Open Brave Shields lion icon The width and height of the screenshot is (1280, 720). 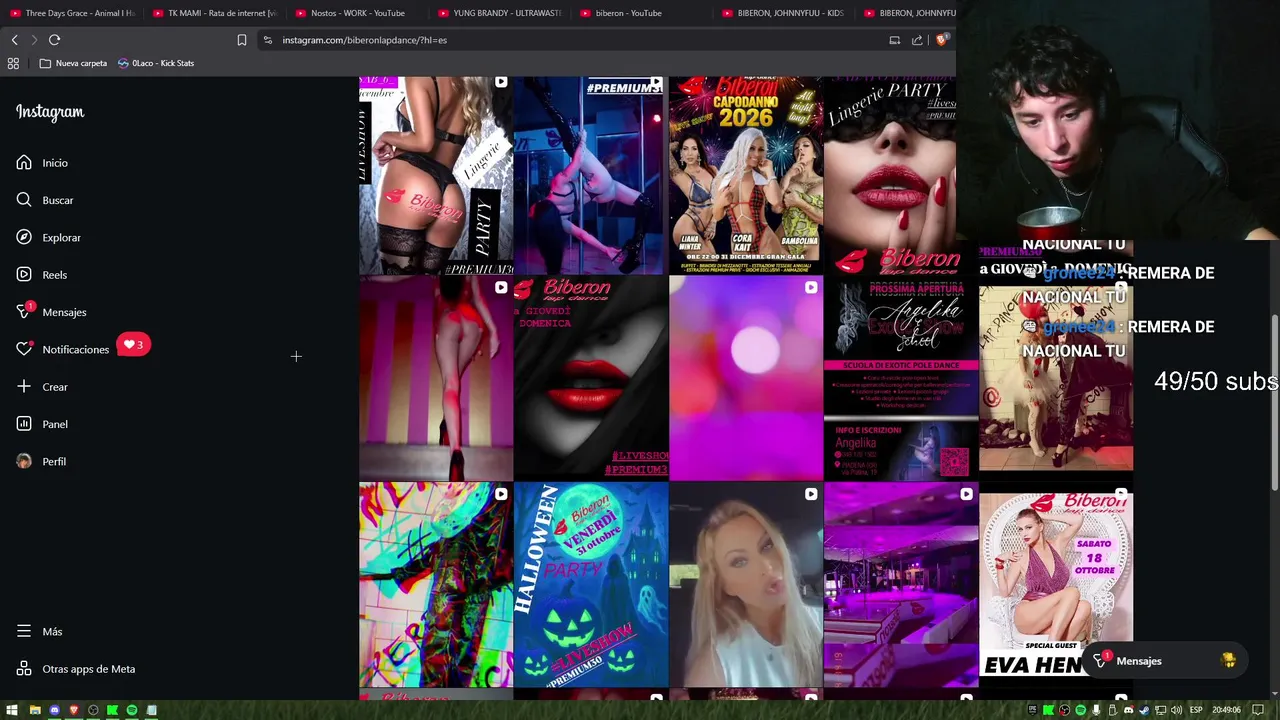coord(942,40)
